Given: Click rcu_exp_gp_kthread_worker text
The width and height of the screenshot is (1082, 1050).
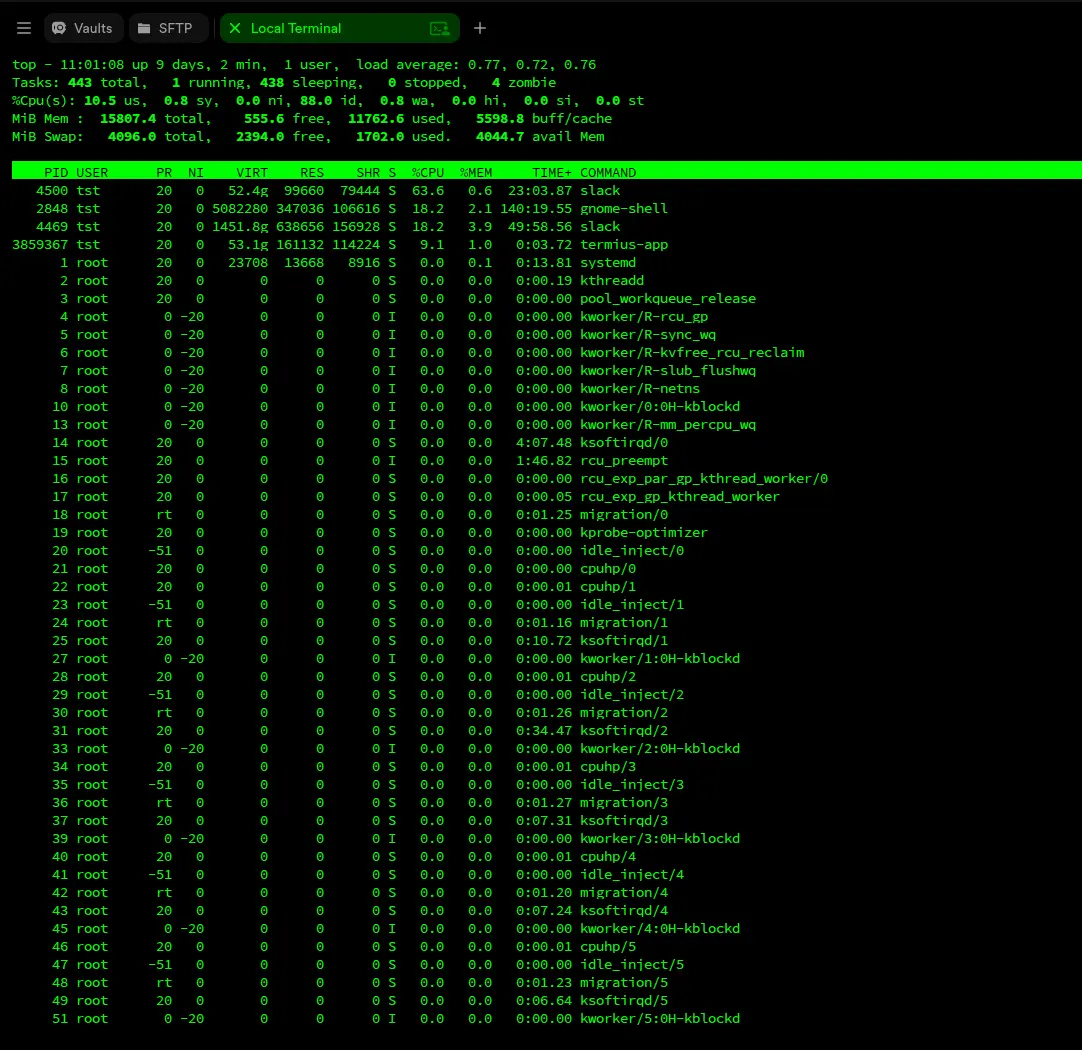Looking at the screenshot, I should coord(680,497).
